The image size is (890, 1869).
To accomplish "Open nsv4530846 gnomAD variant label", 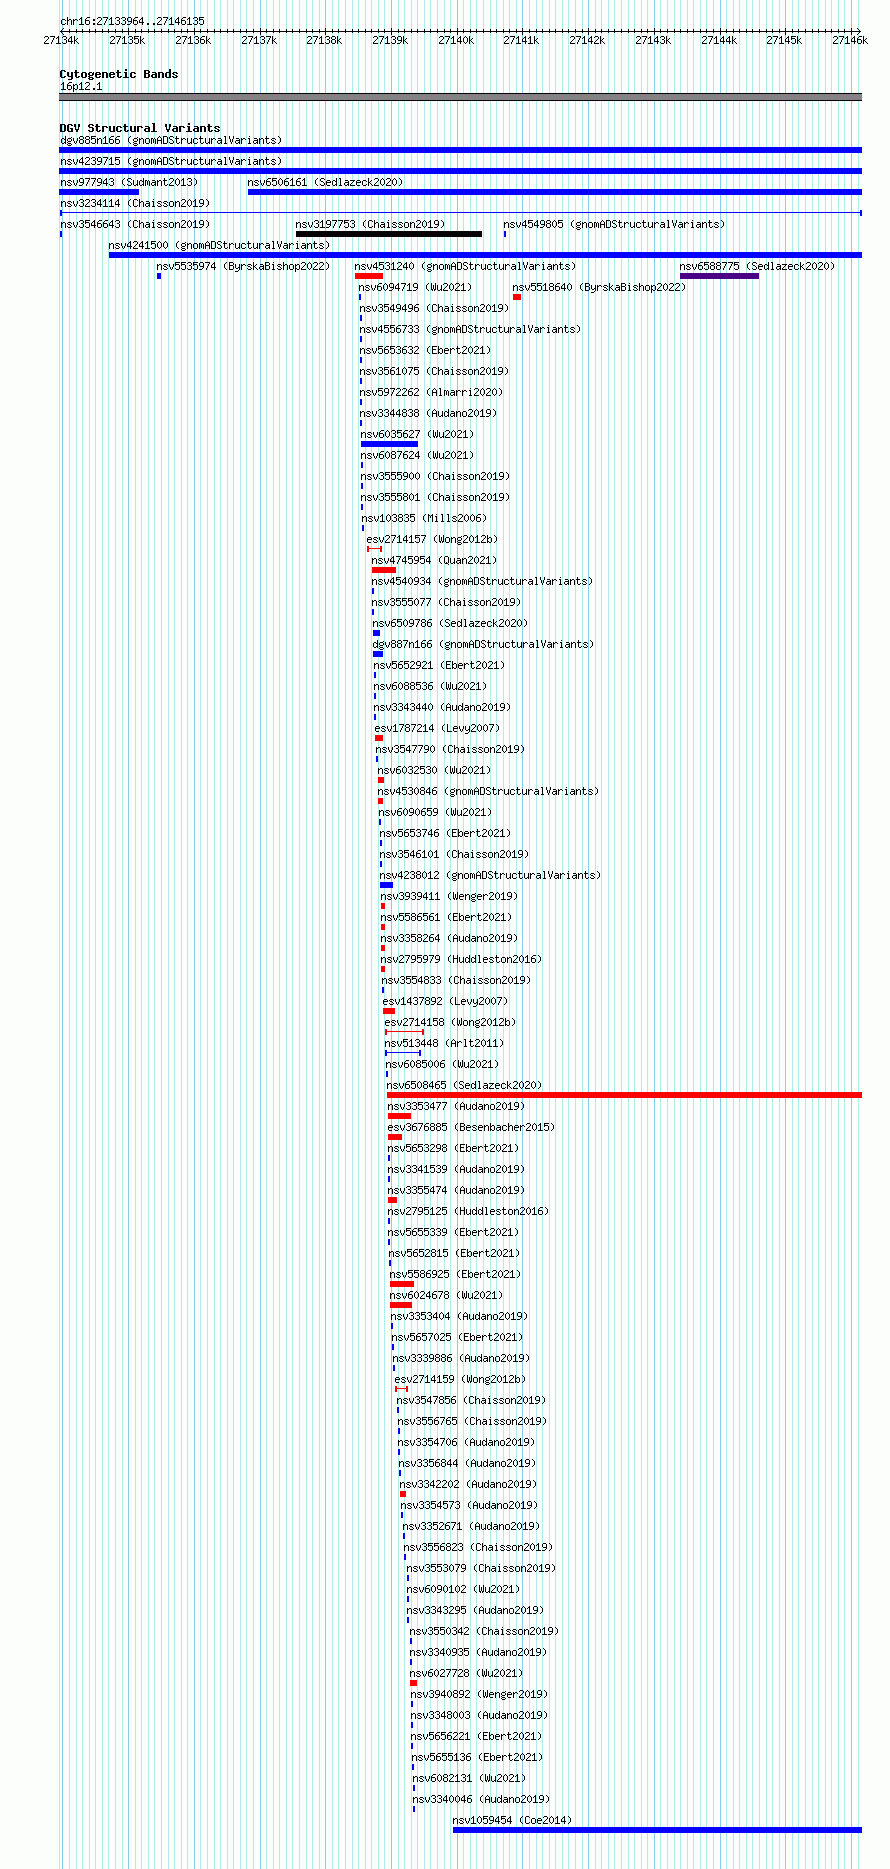I will 488,791.
